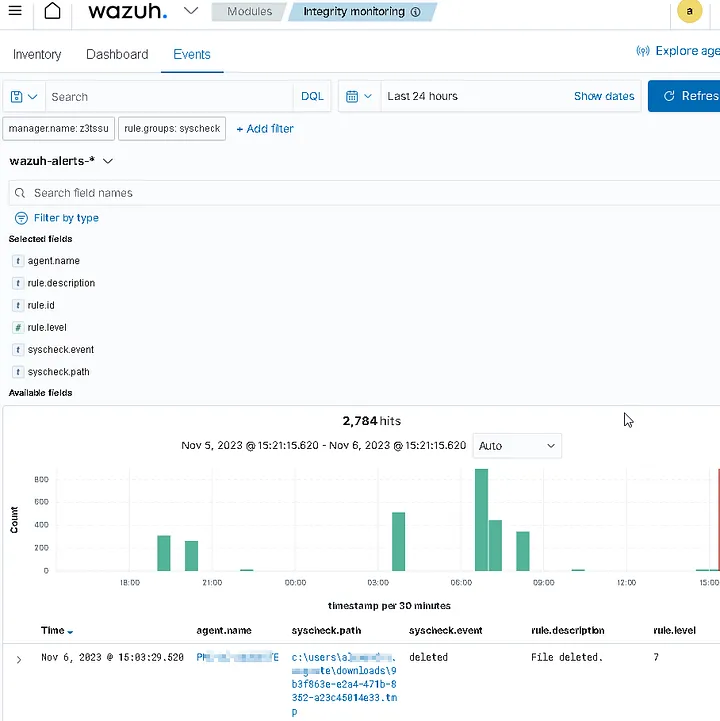Click the rule level value 7
Image resolution: width=720 pixels, height=721 pixels.
click(x=656, y=658)
